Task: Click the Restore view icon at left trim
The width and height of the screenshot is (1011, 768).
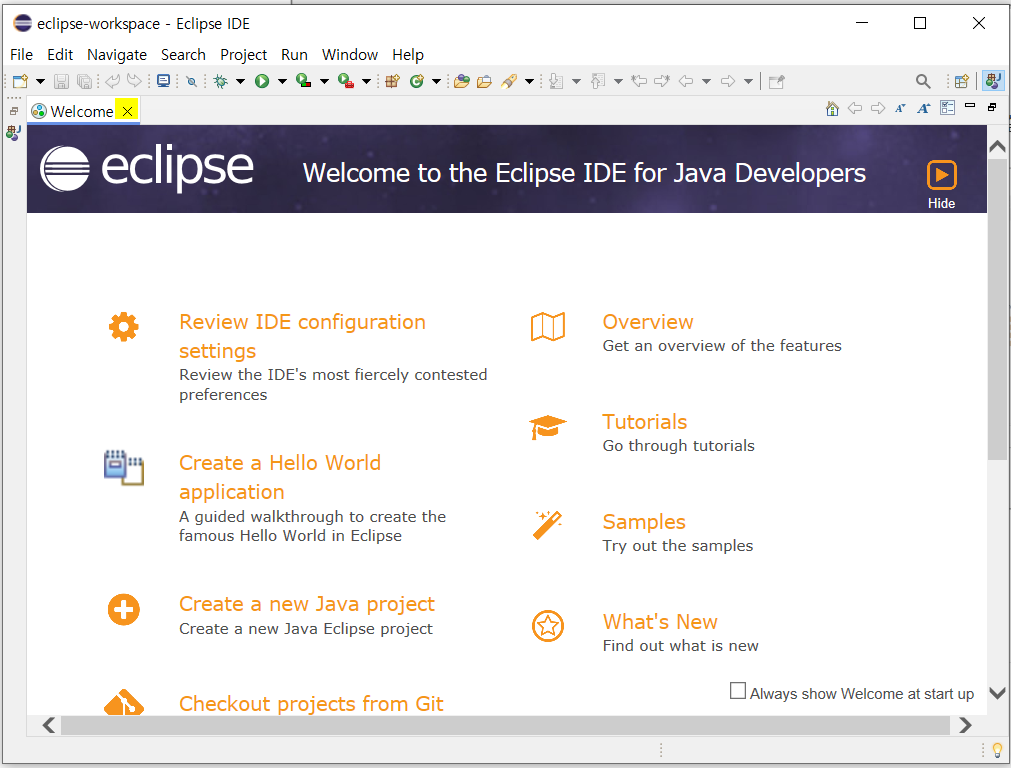Action: (x=14, y=111)
